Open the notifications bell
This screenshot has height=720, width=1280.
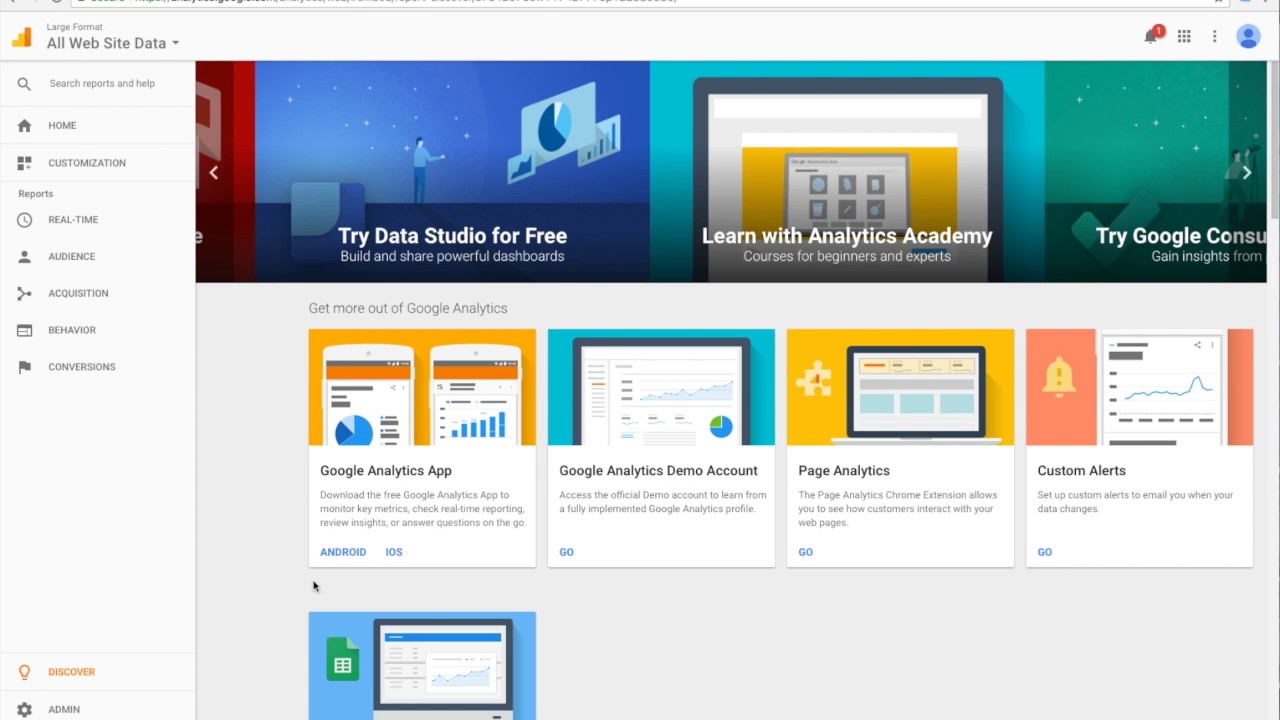pos(1151,36)
